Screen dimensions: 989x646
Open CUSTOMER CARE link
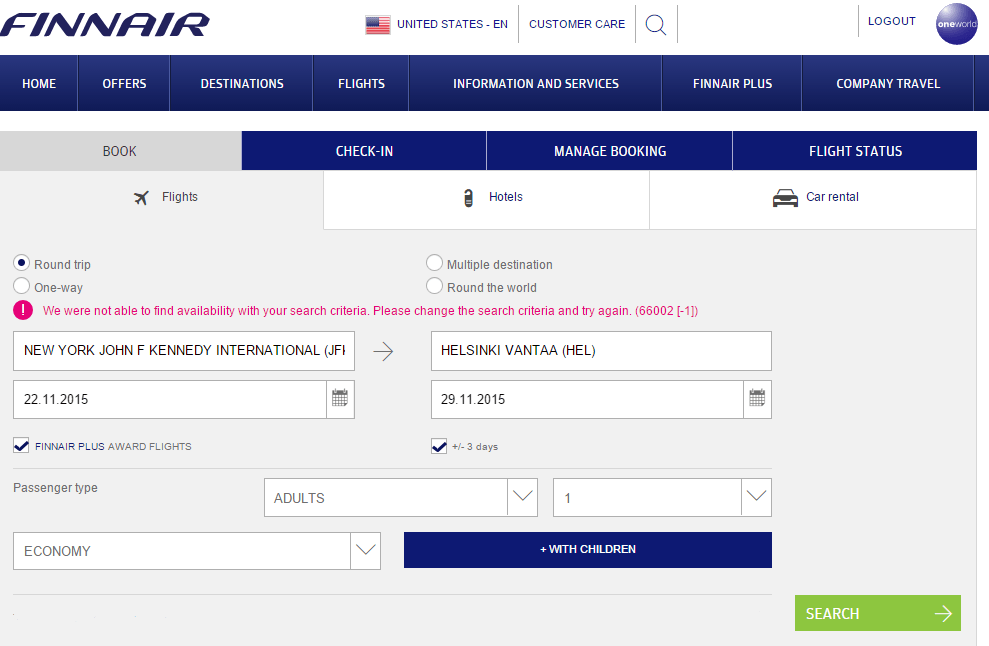click(577, 24)
